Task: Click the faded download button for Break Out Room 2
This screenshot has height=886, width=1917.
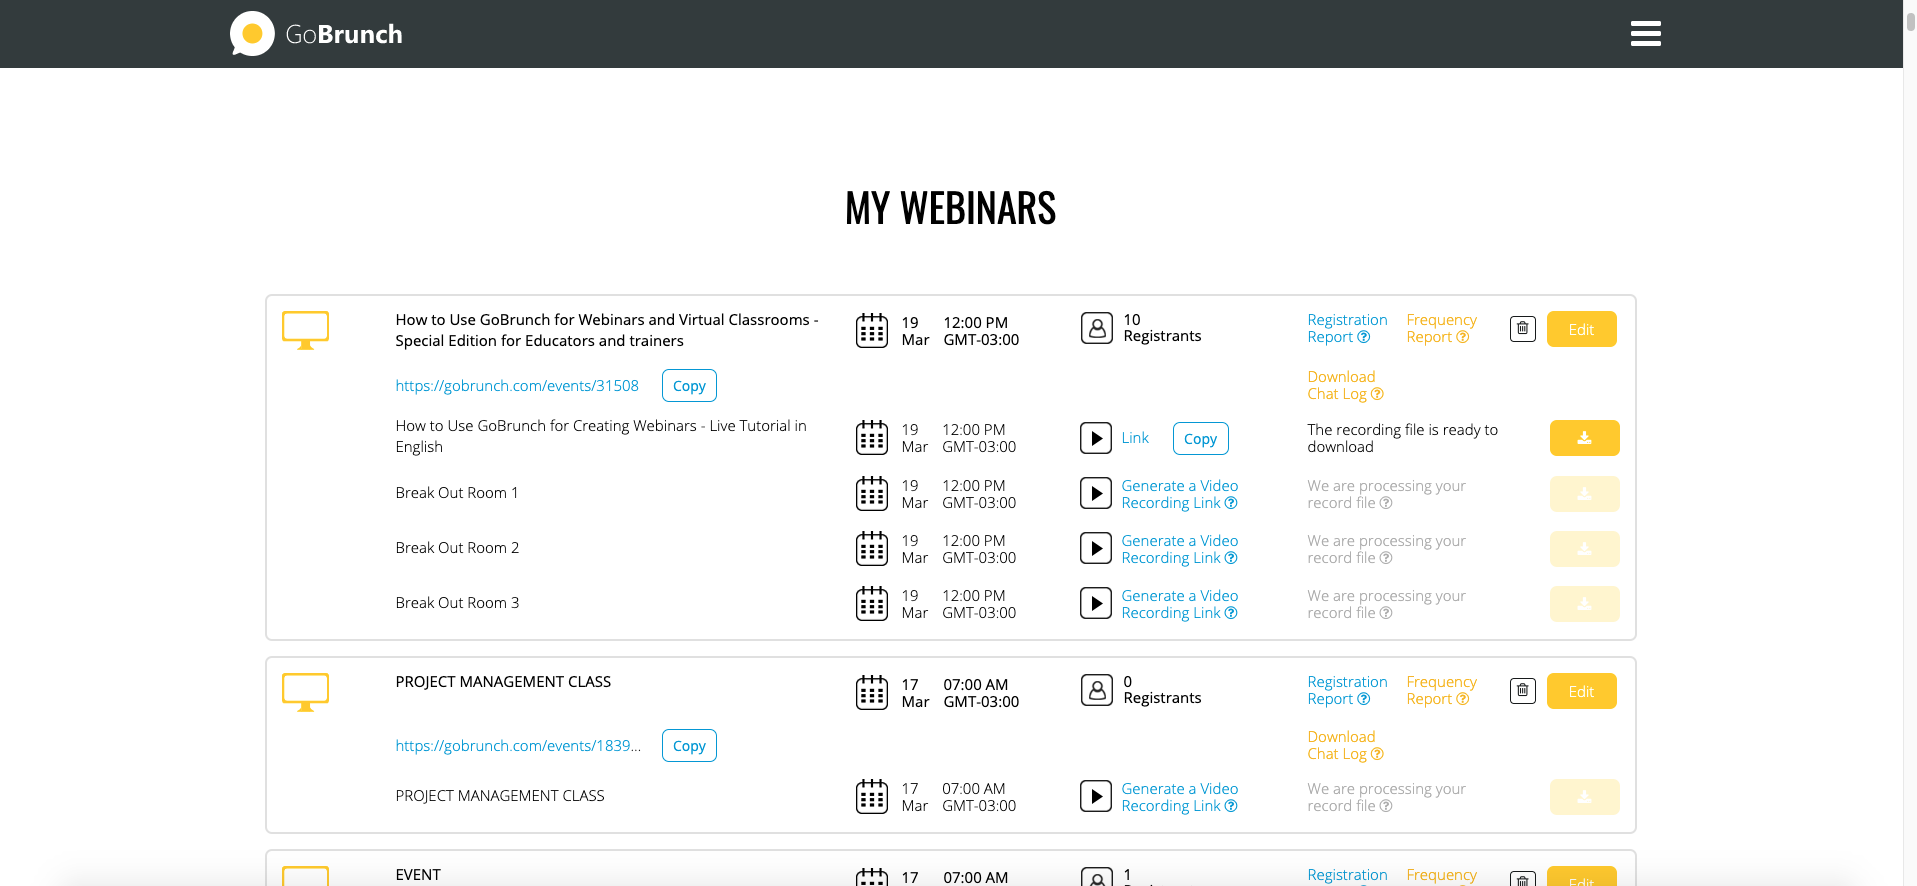Action: click(x=1584, y=549)
